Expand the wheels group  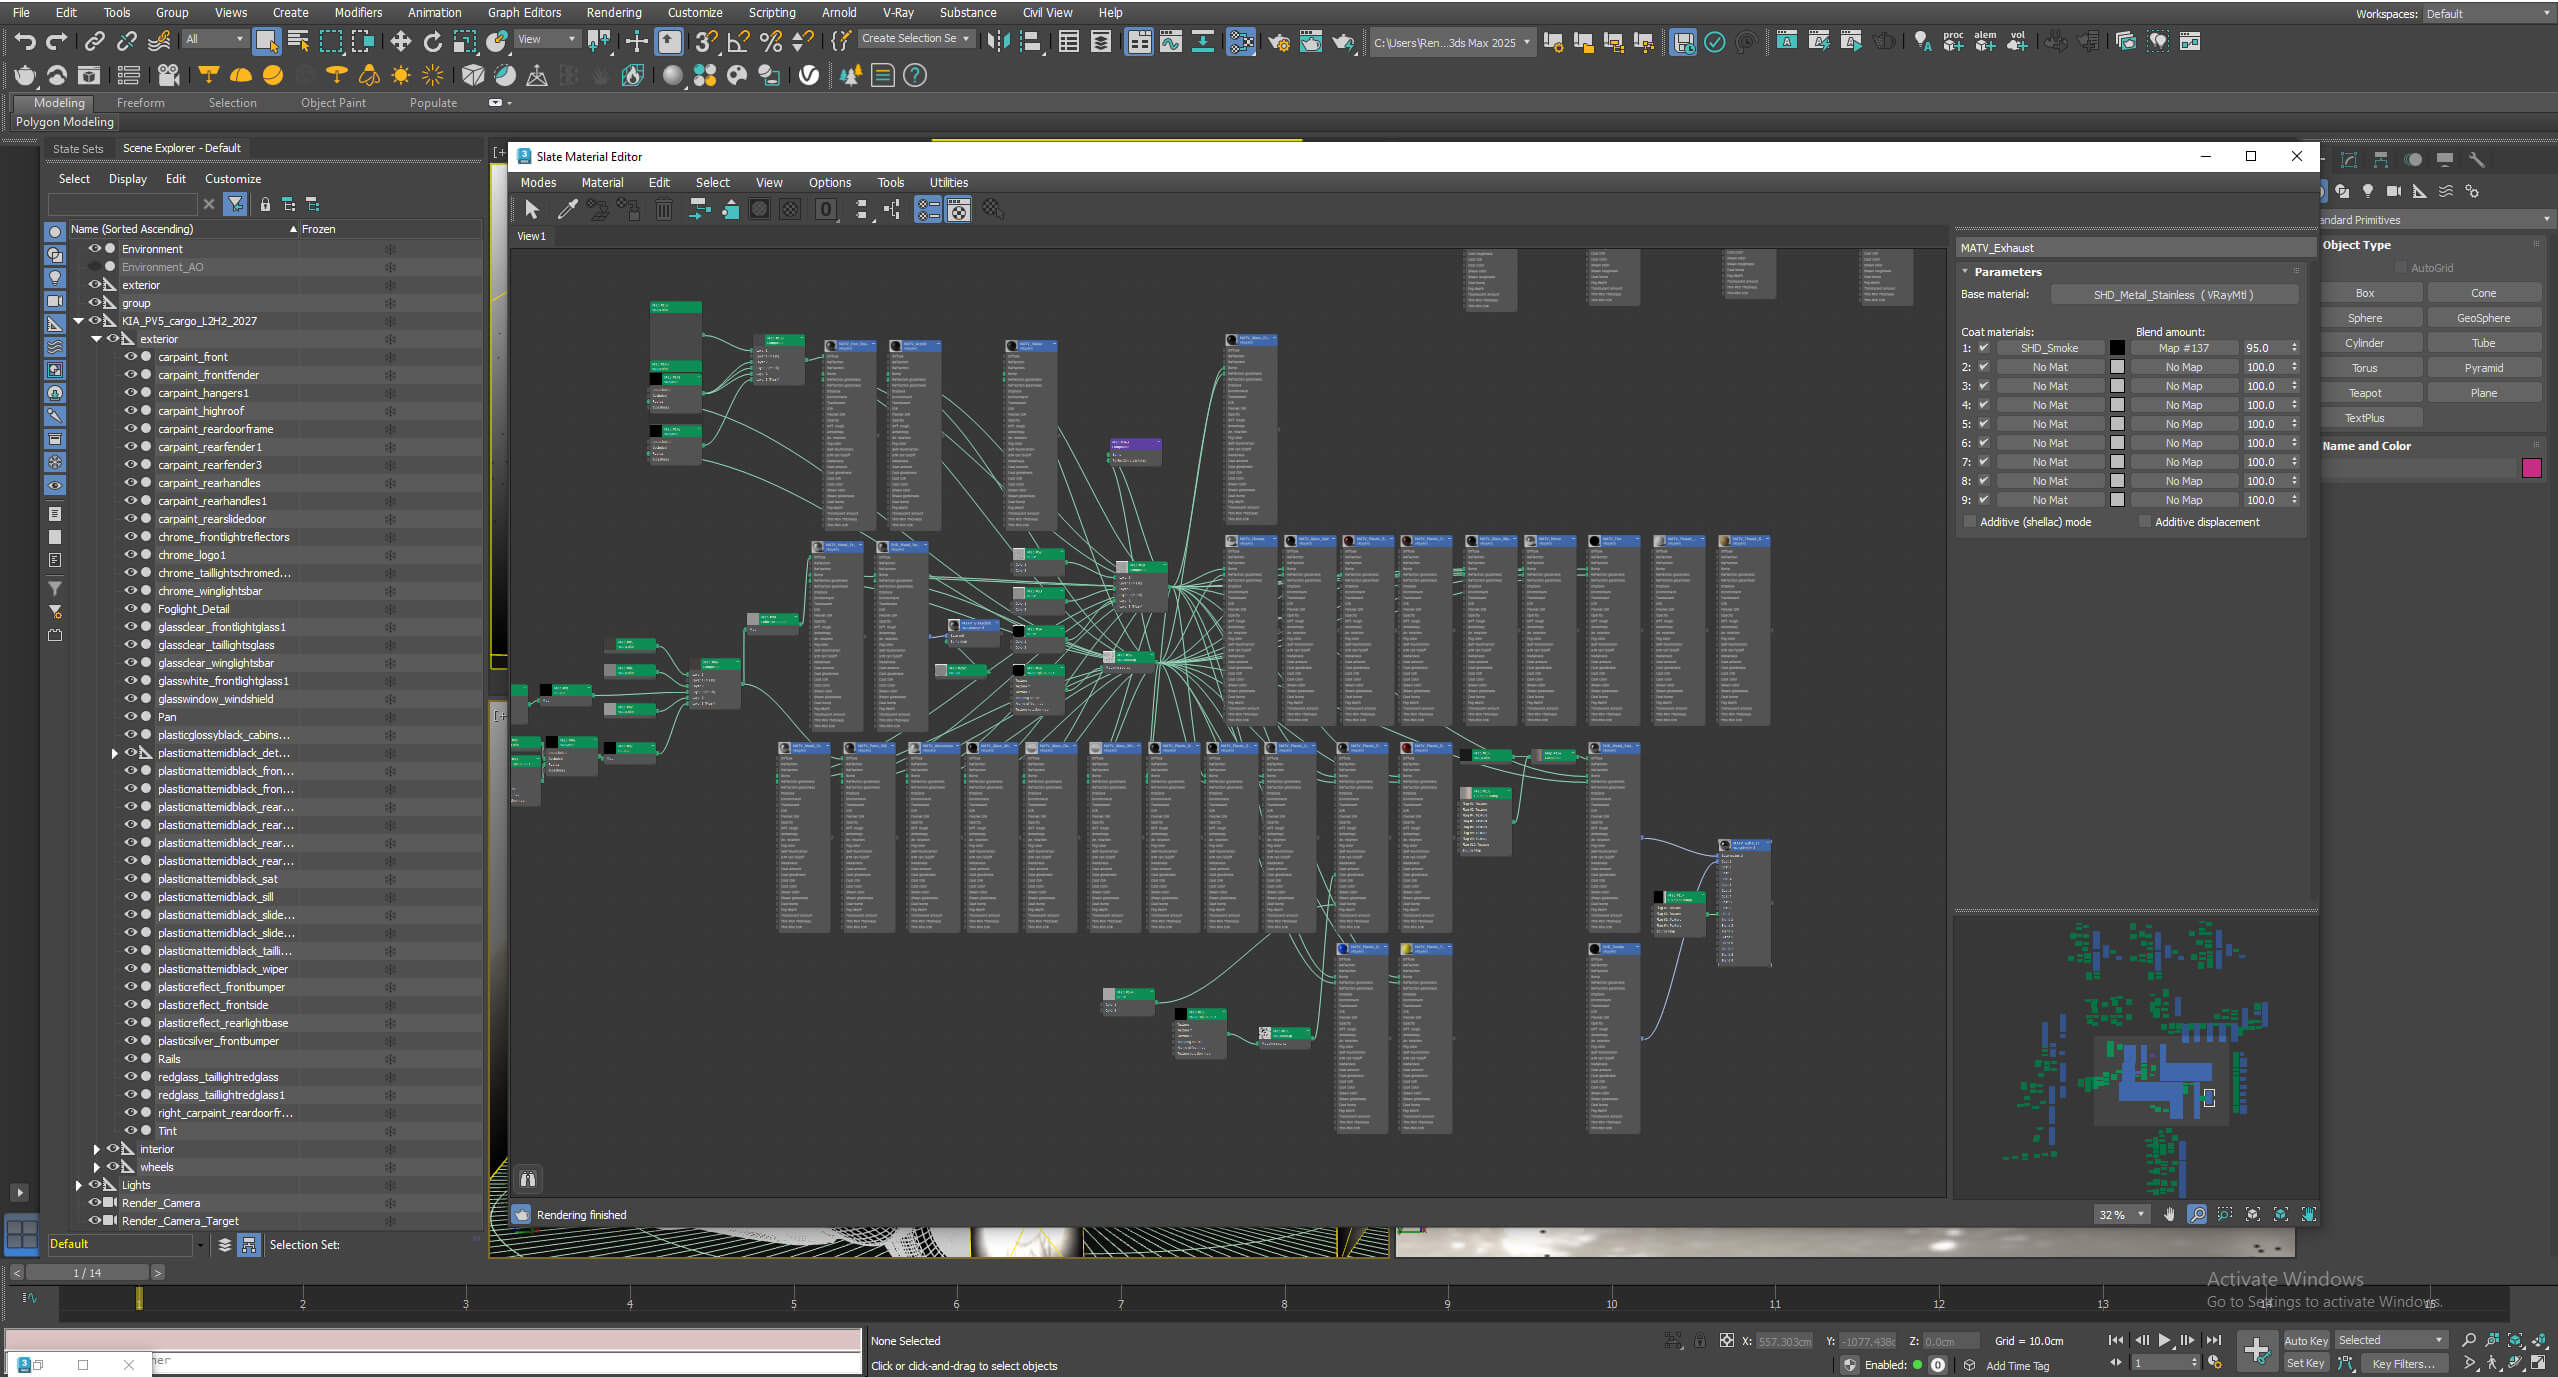click(x=97, y=1167)
